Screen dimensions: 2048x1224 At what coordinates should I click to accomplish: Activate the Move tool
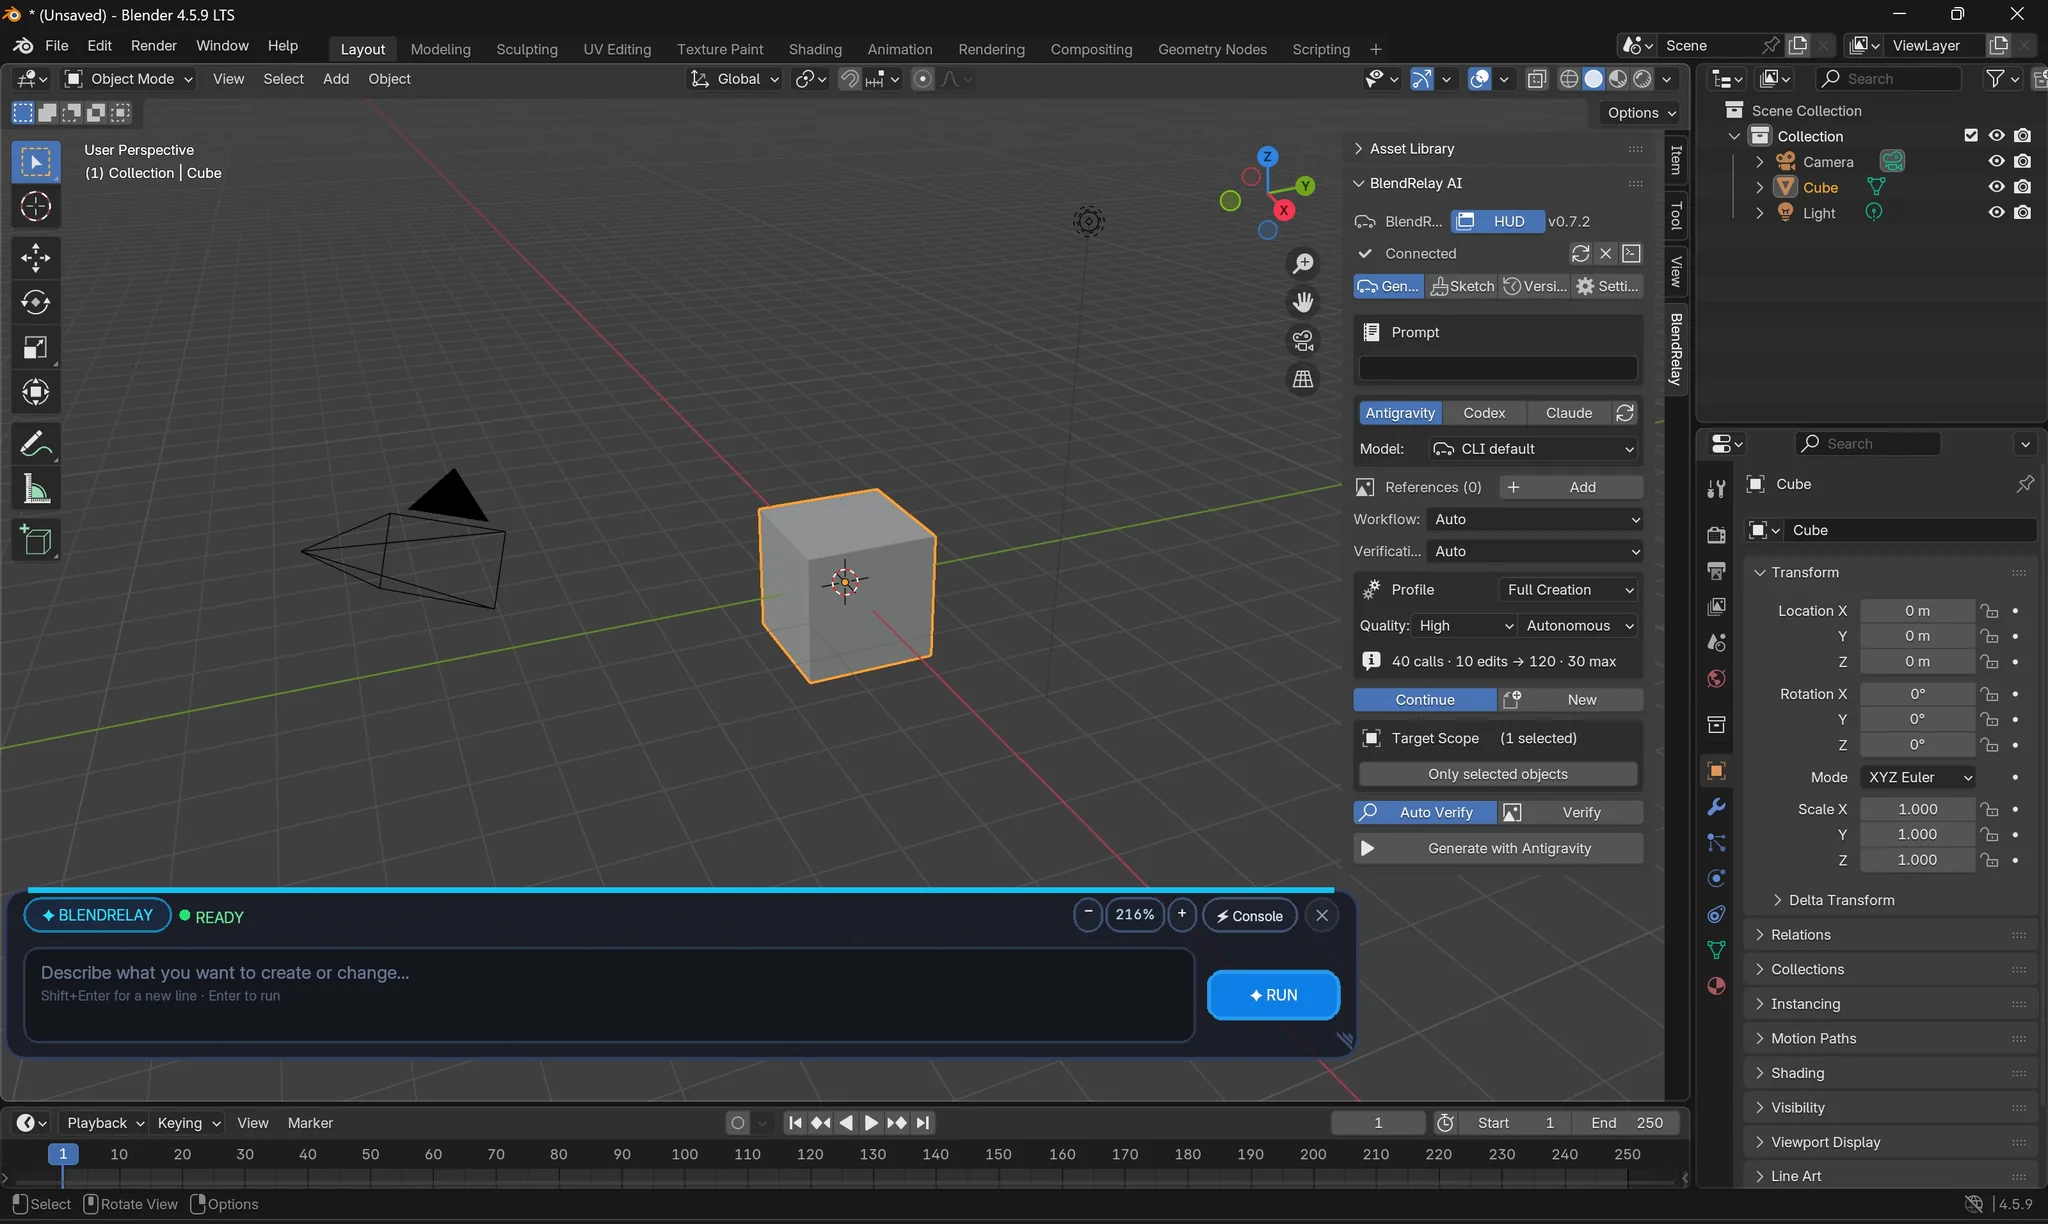[36, 258]
